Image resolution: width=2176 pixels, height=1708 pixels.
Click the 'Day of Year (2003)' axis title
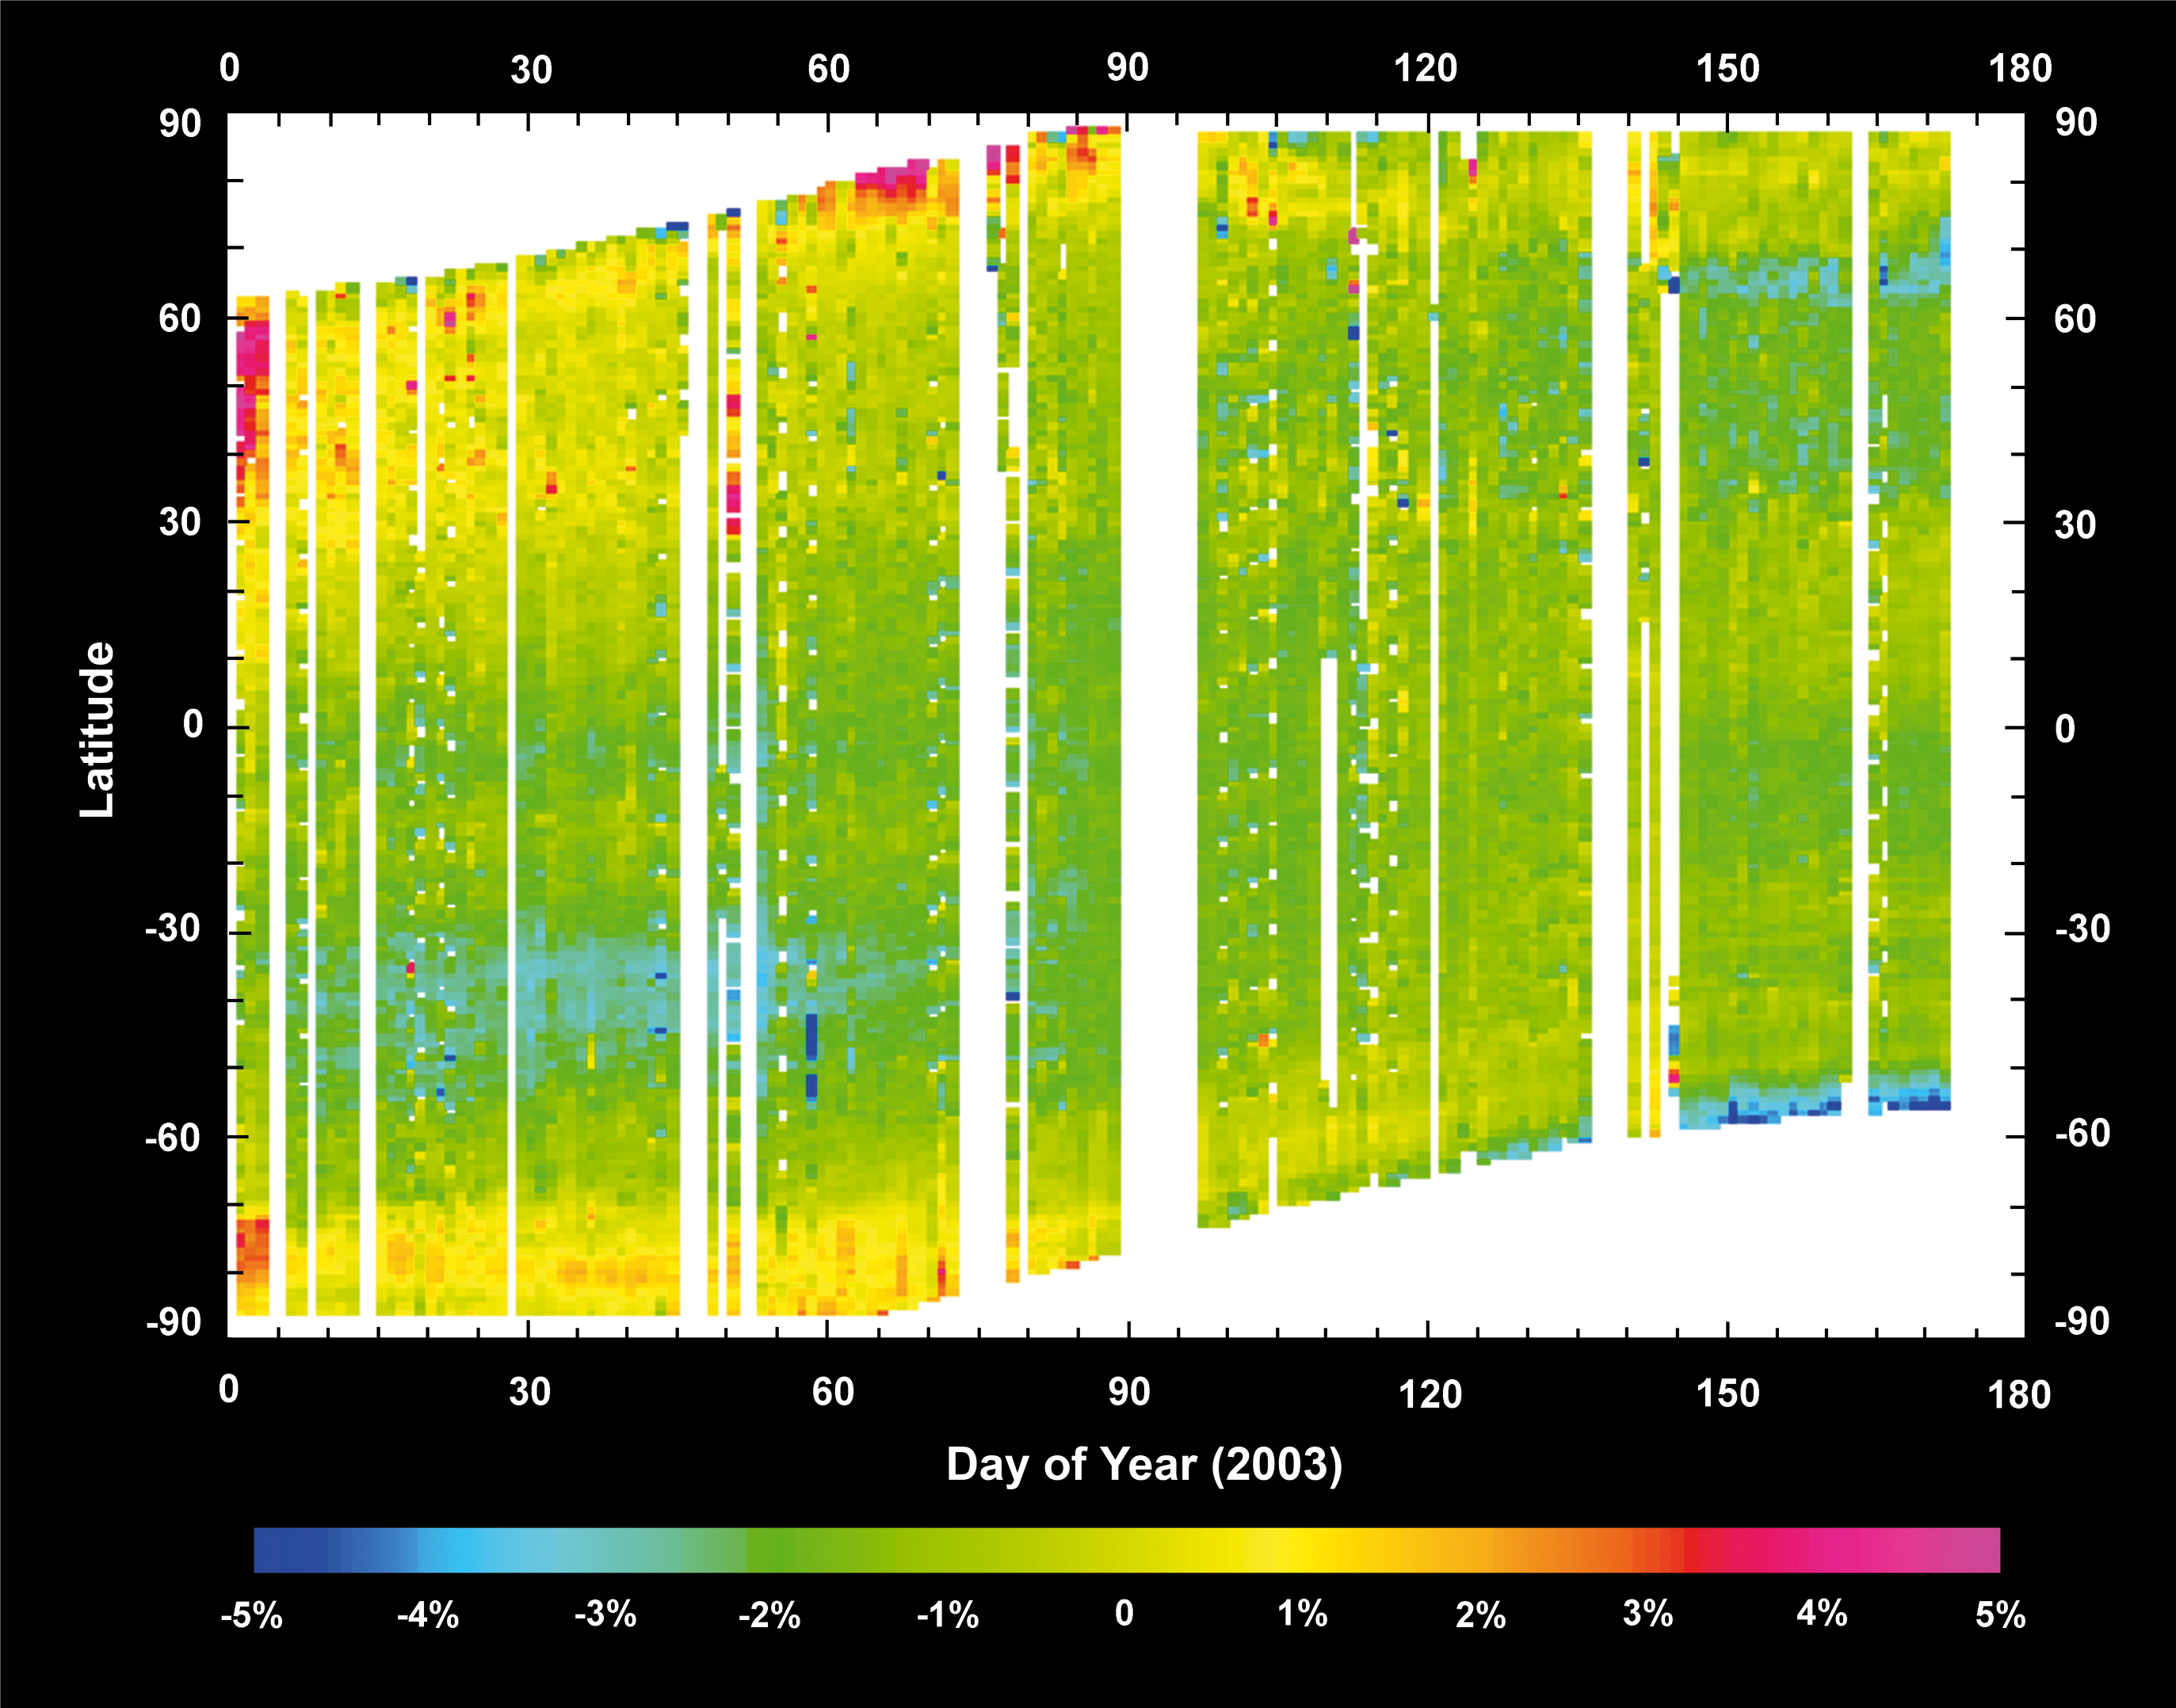[1144, 1465]
